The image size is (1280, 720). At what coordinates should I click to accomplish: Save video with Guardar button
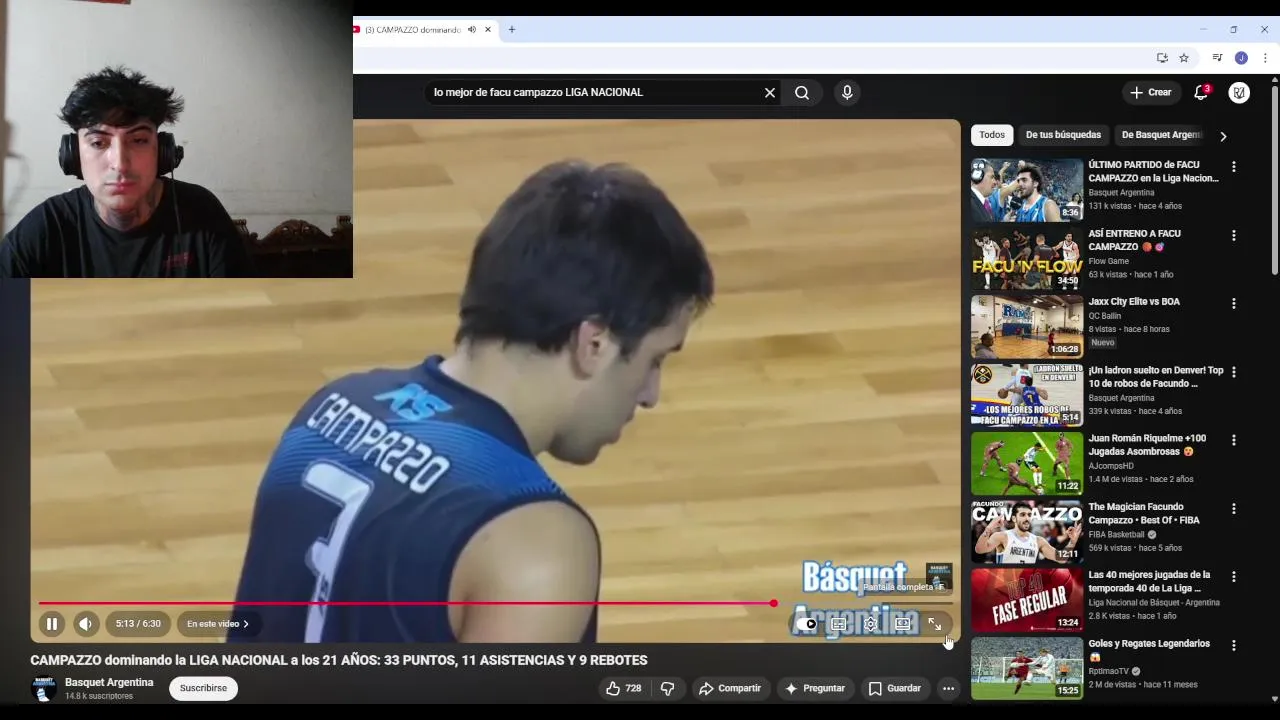coord(895,688)
